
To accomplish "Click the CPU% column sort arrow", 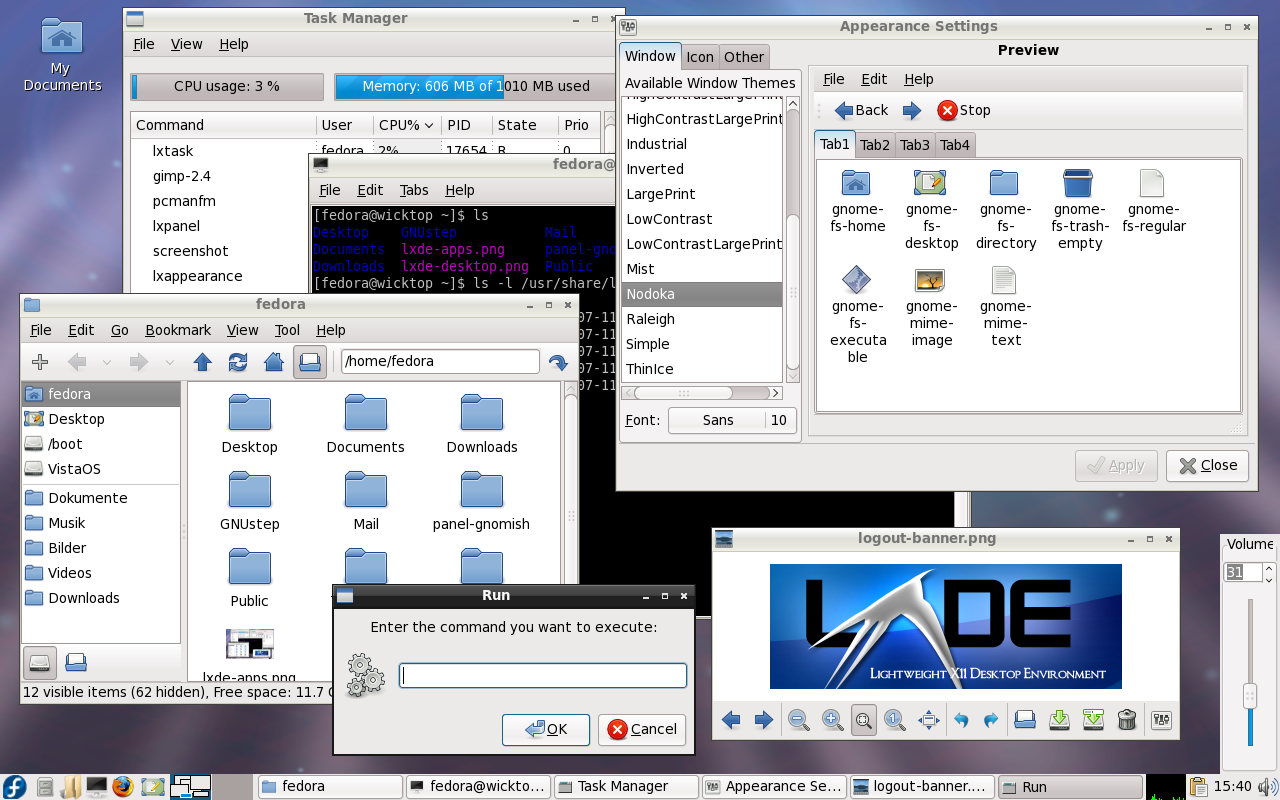I will tap(429, 125).
